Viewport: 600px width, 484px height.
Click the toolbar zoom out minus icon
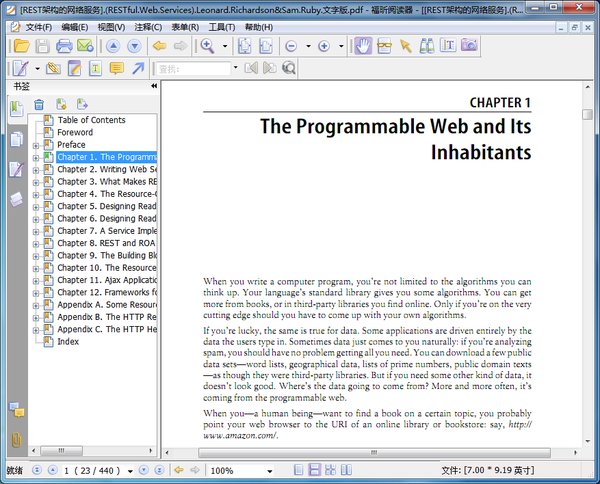[x=291, y=46]
